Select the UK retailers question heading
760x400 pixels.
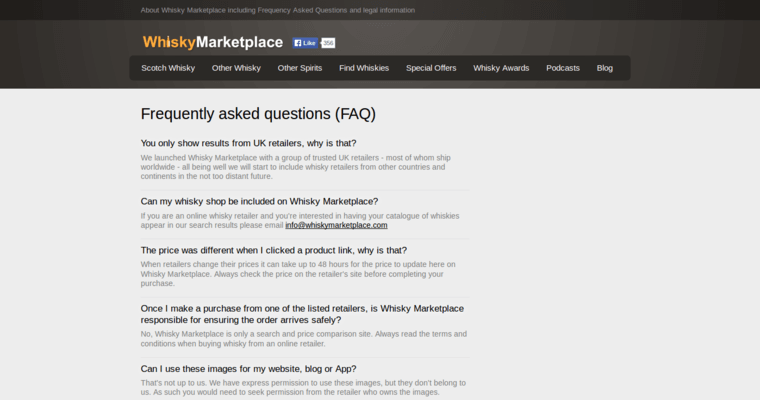click(248, 143)
